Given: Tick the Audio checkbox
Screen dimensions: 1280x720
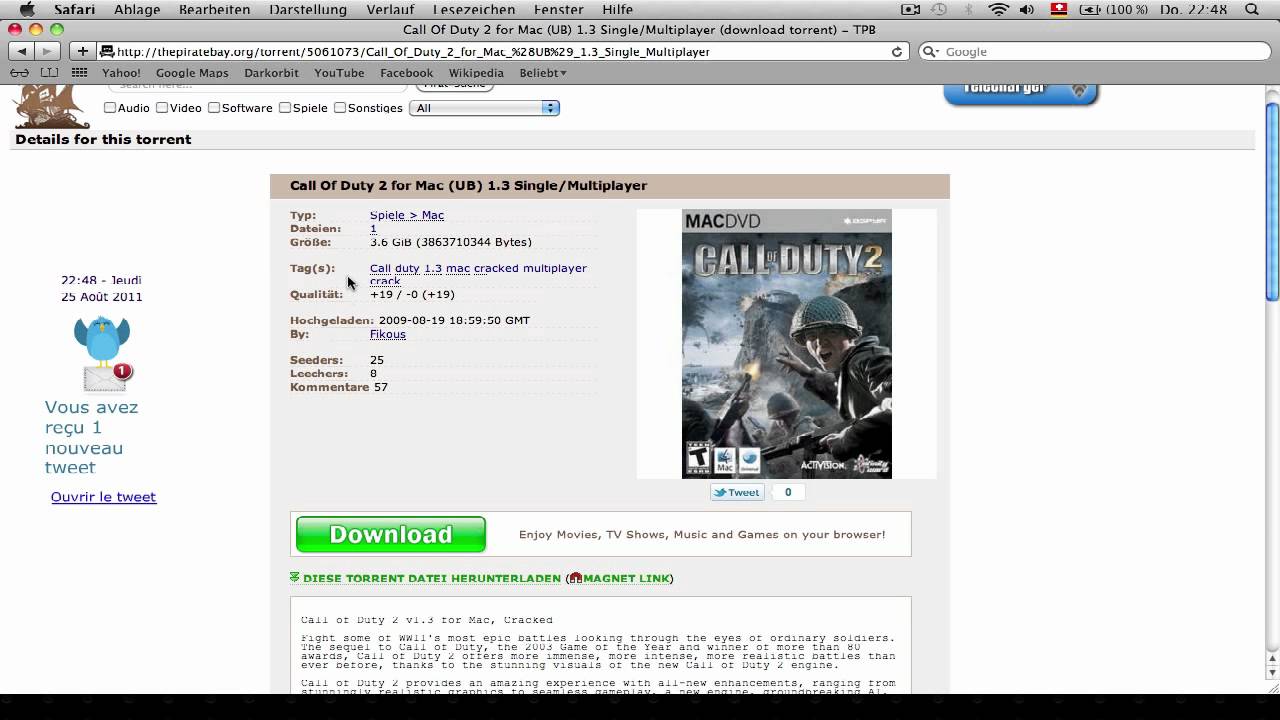Looking at the screenshot, I should (x=110, y=108).
